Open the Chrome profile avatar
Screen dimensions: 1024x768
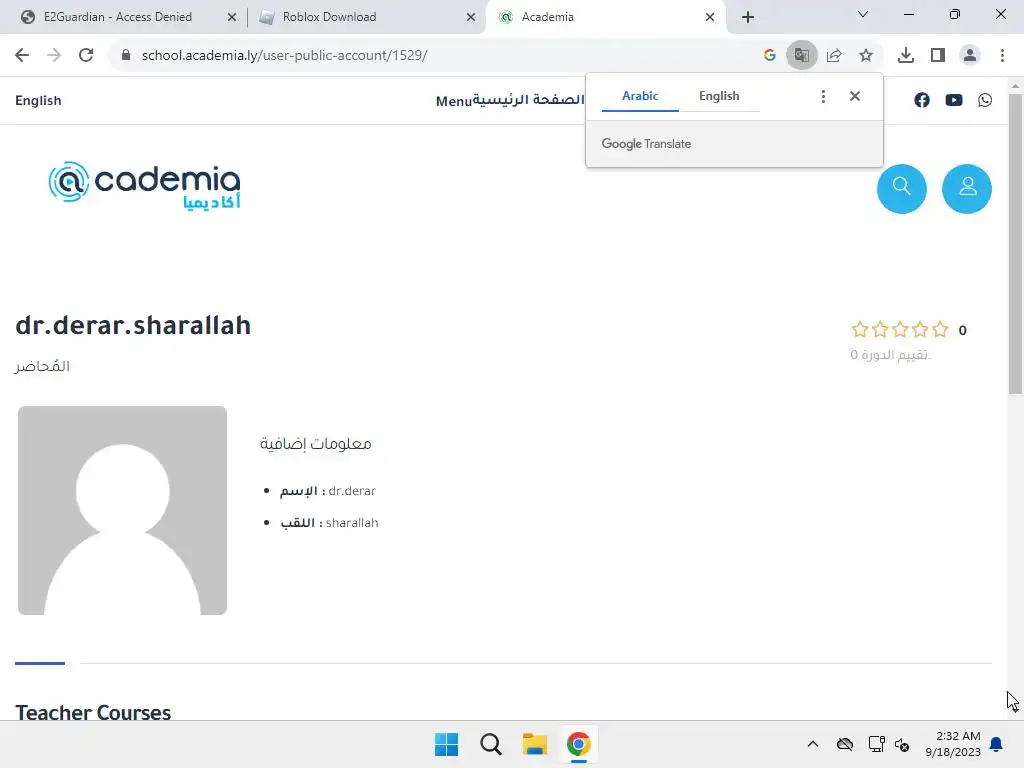tap(970, 55)
